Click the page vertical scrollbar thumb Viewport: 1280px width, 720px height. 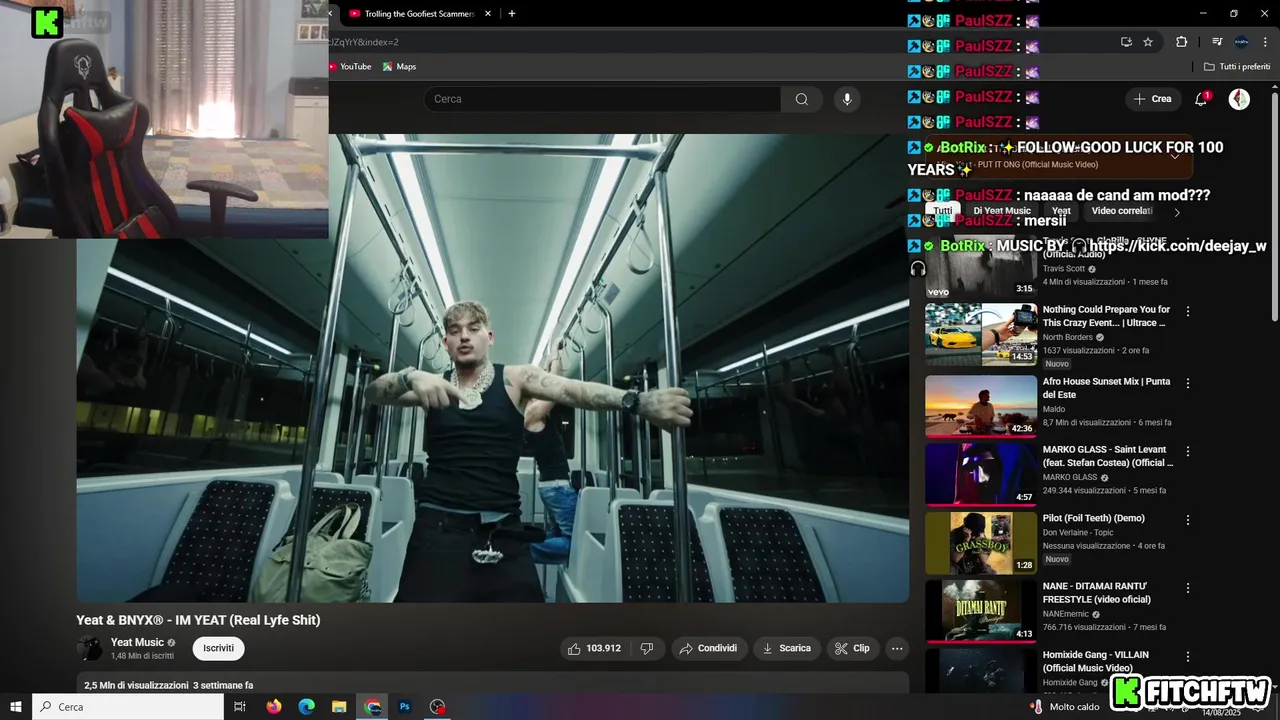tap(1275, 205)
